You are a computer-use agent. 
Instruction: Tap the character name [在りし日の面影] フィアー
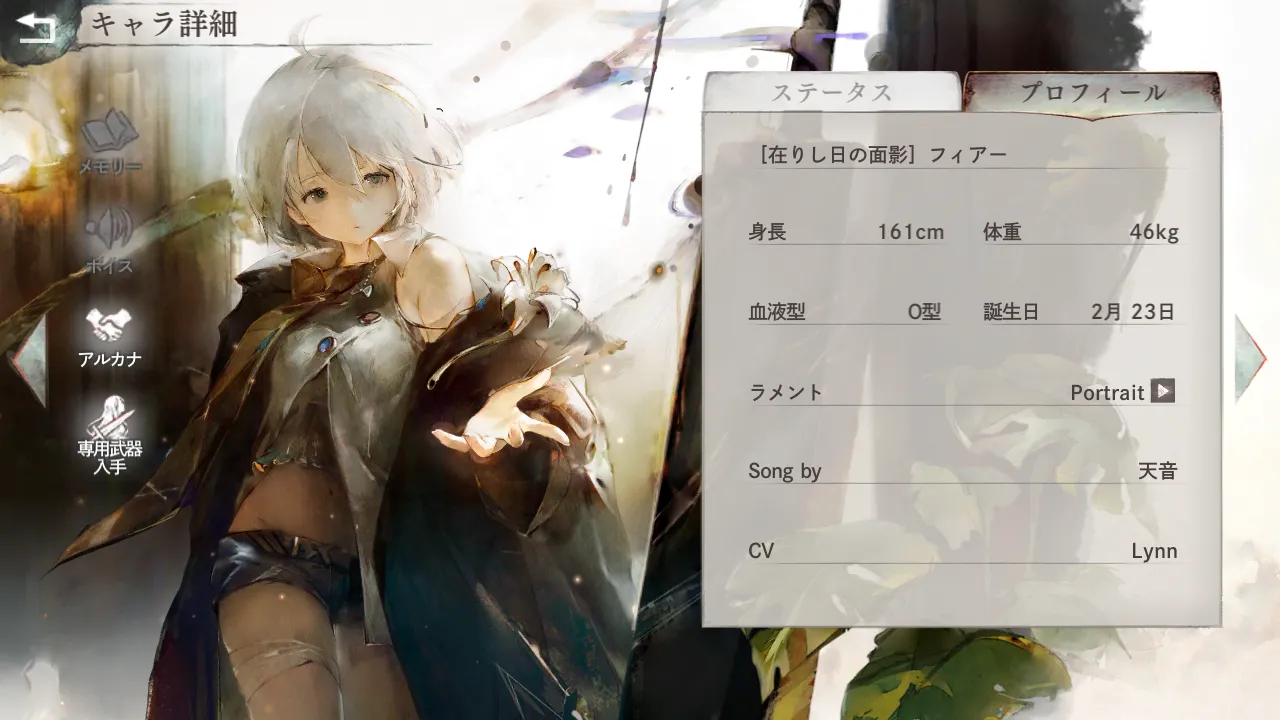[x=882, y=154]
